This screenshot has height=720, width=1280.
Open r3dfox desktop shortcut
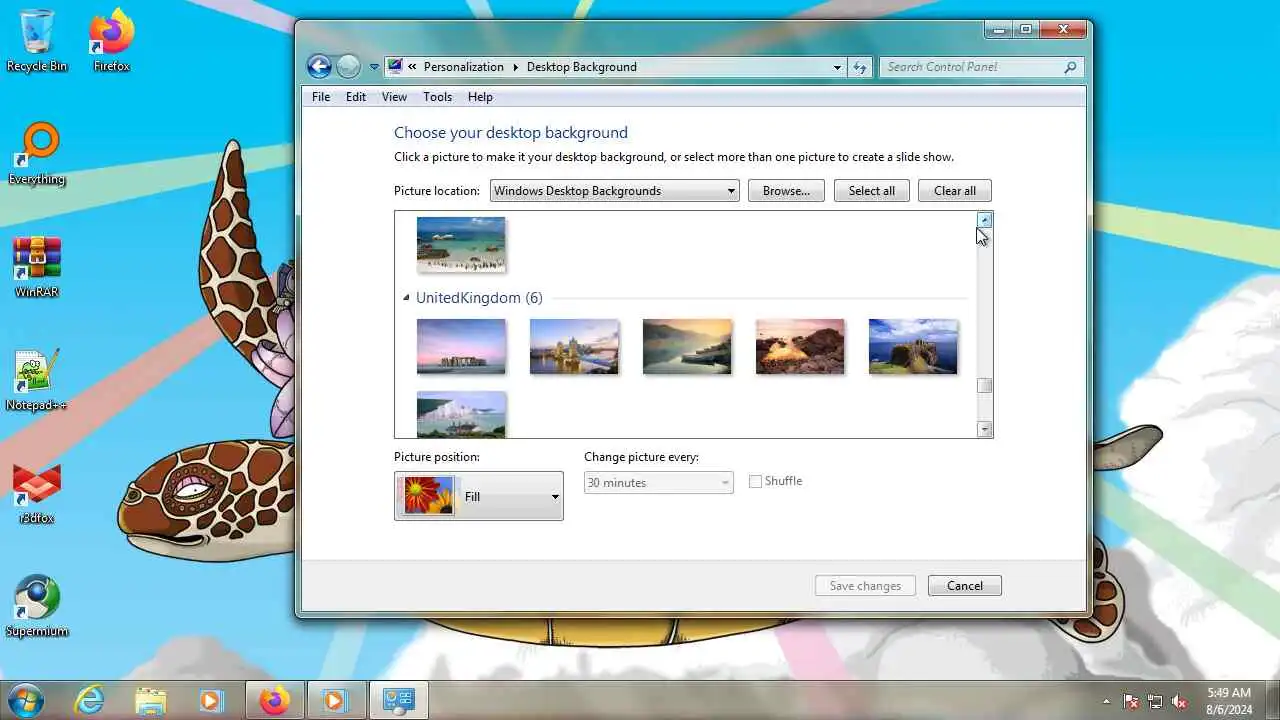(x=37, y=492)
